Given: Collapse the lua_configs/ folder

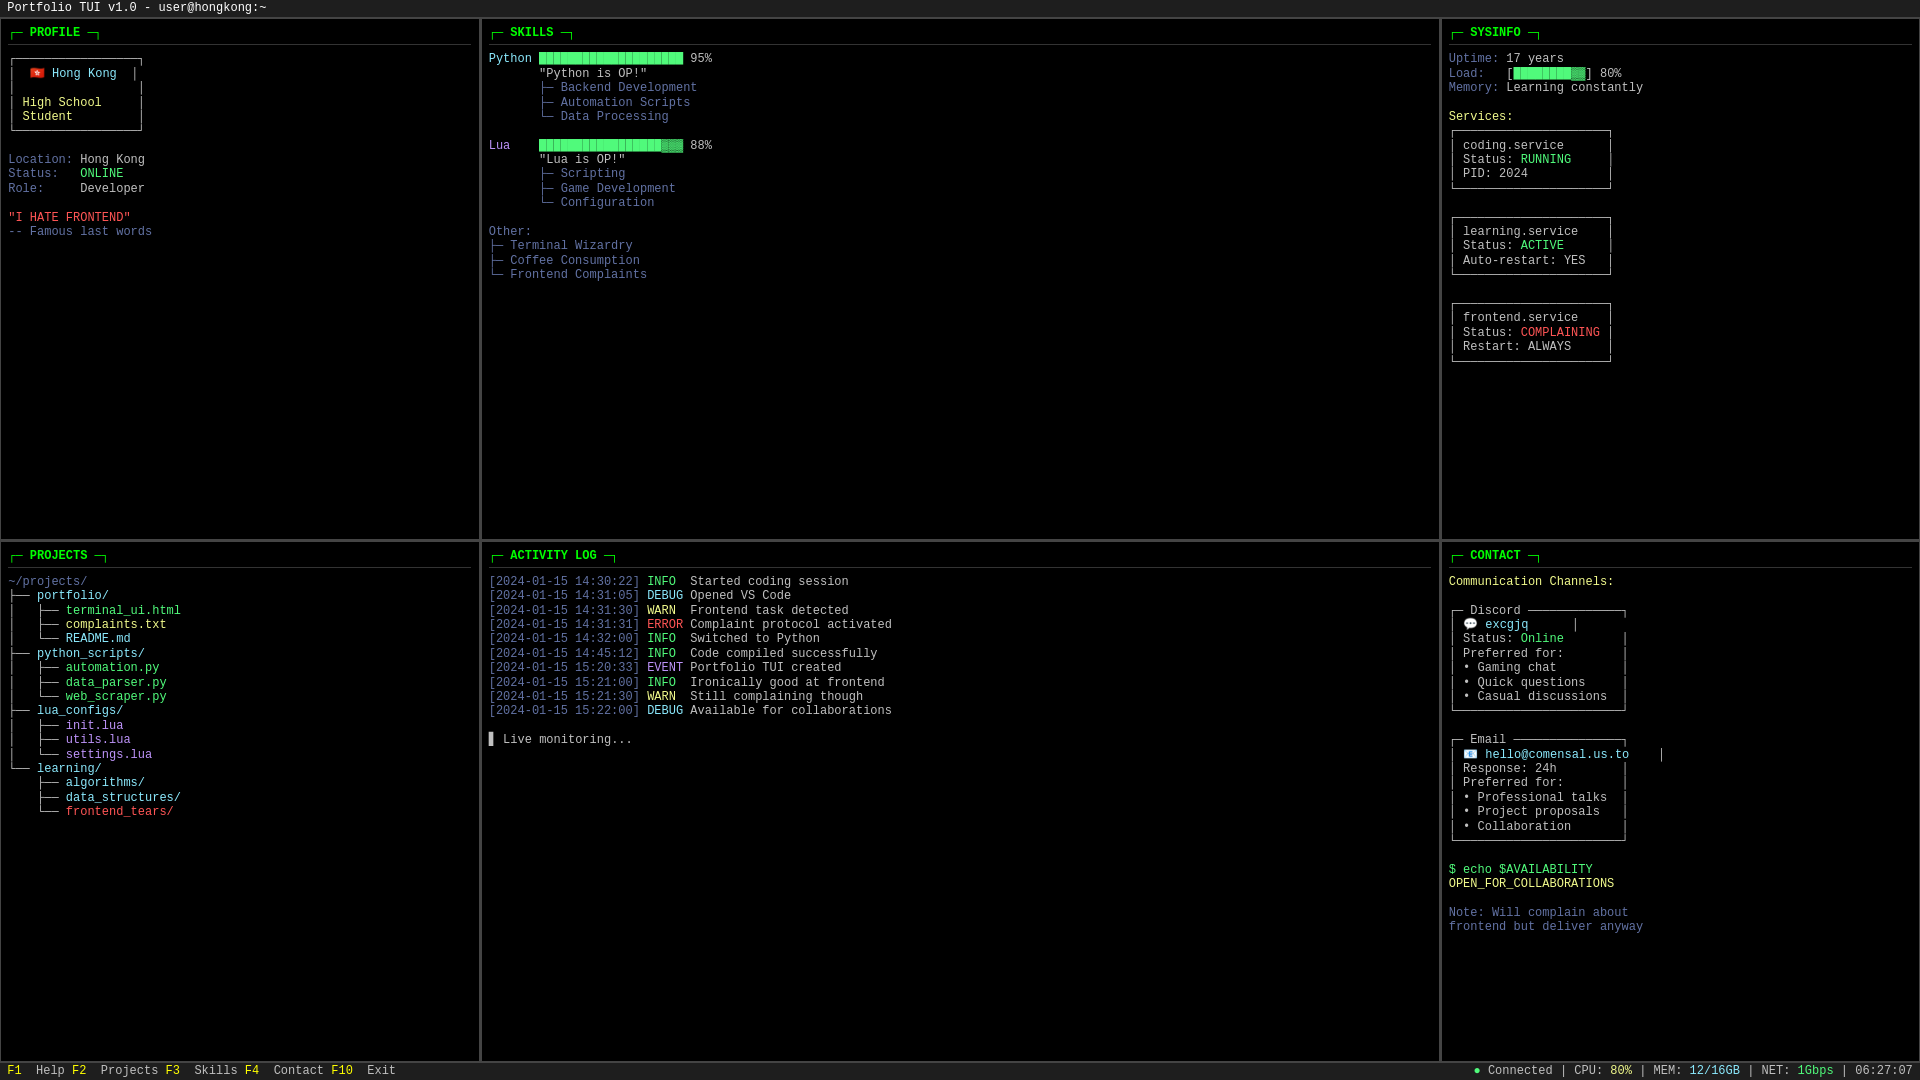Looking at the screenshot, I should (x=80, y=711).
